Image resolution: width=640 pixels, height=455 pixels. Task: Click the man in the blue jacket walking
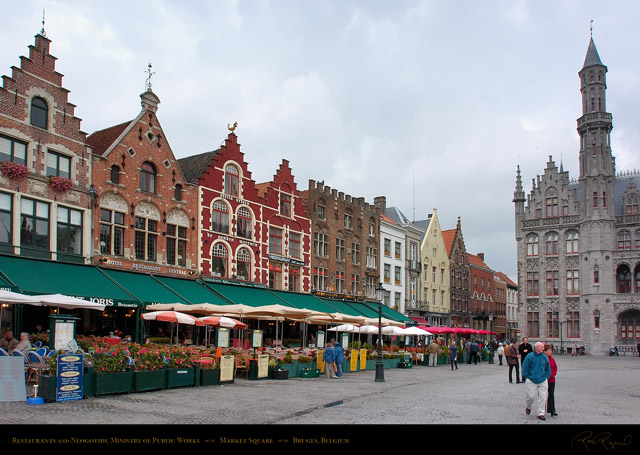536,379
